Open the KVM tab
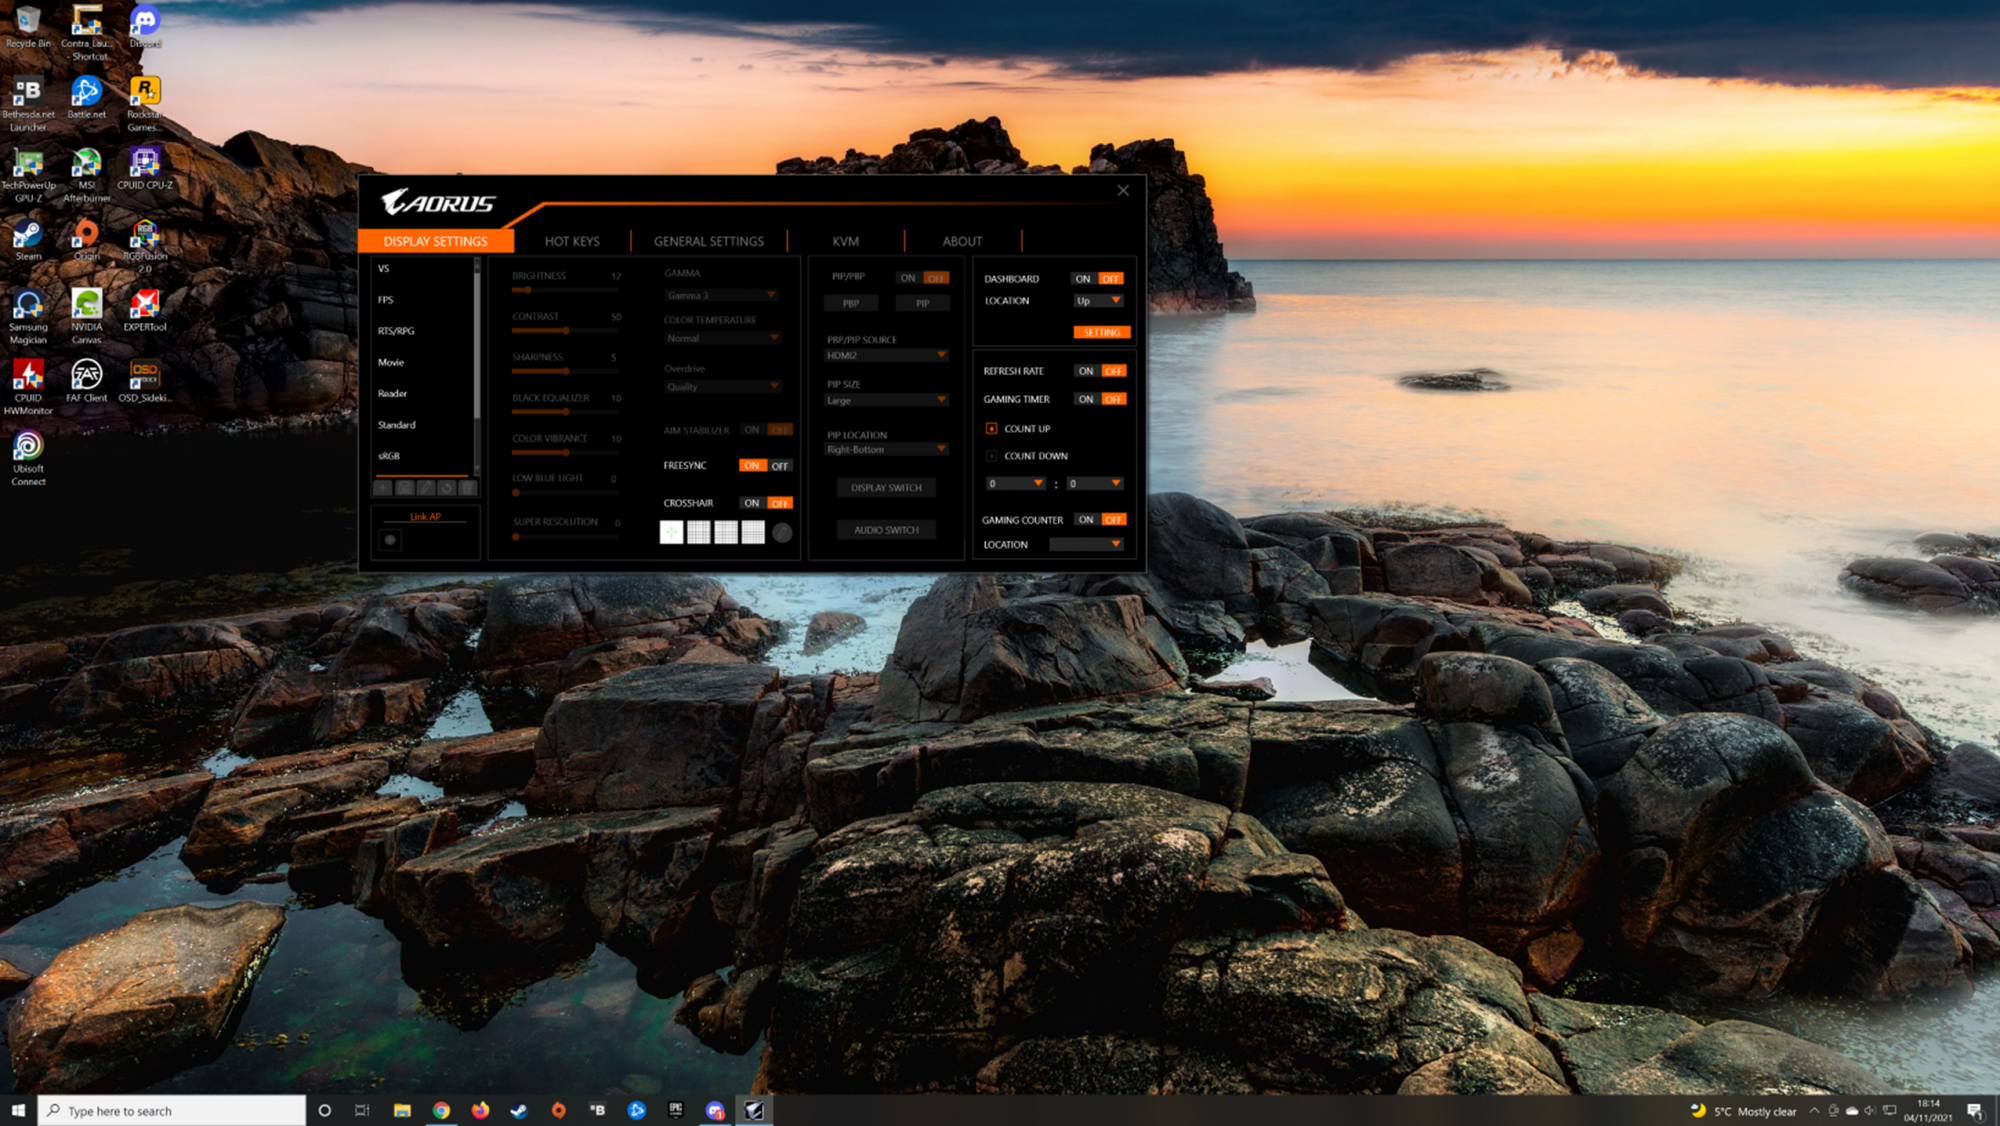Screen dimensions: 2000x1126 click(845, 241)
